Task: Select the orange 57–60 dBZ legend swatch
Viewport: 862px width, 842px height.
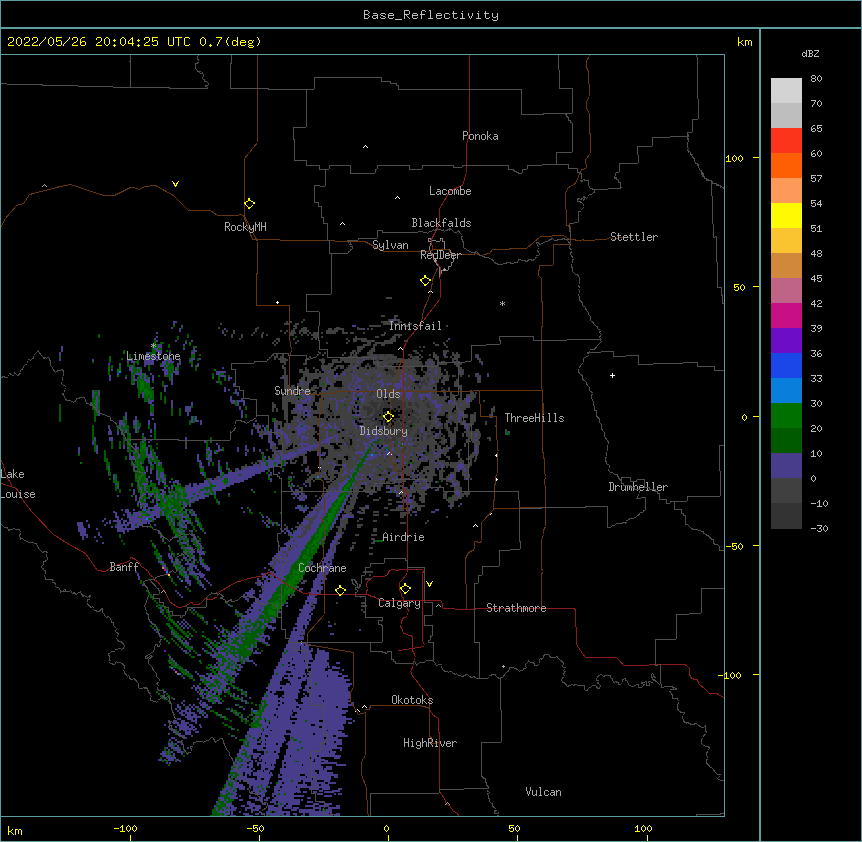Action: pyautogui.click(x=786, y=166)
